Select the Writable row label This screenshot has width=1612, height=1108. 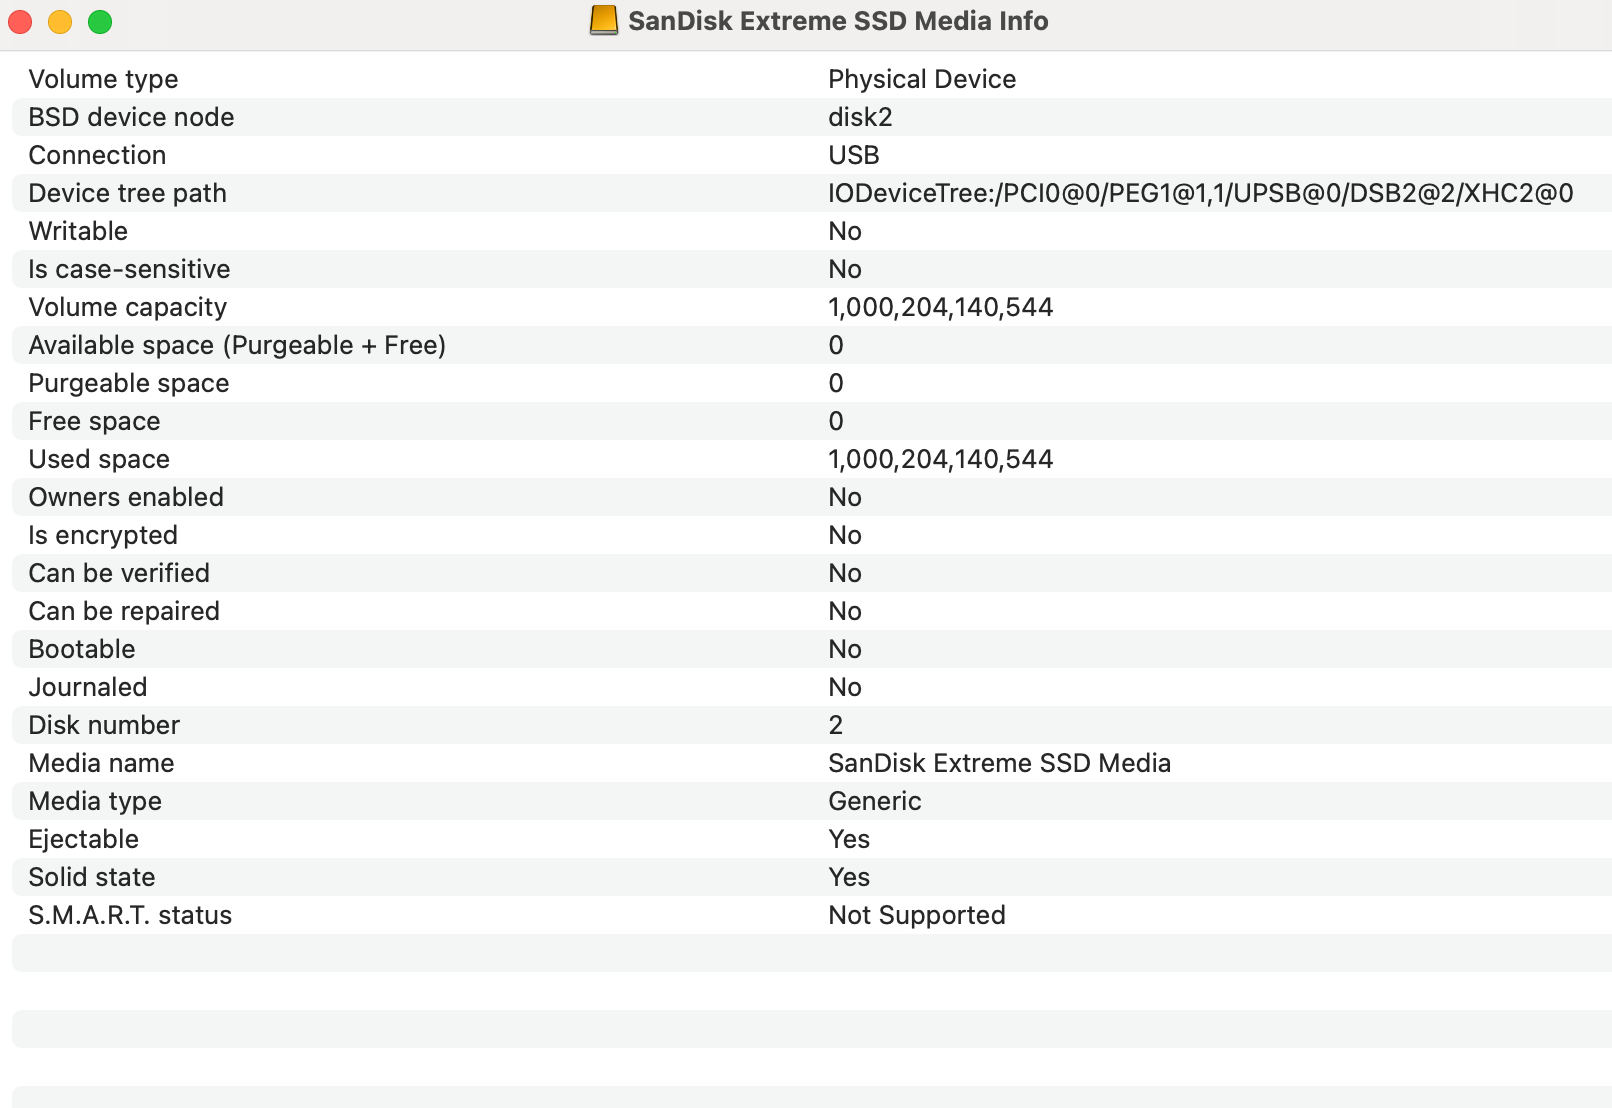pyautogui.click(x=78, y=231)
